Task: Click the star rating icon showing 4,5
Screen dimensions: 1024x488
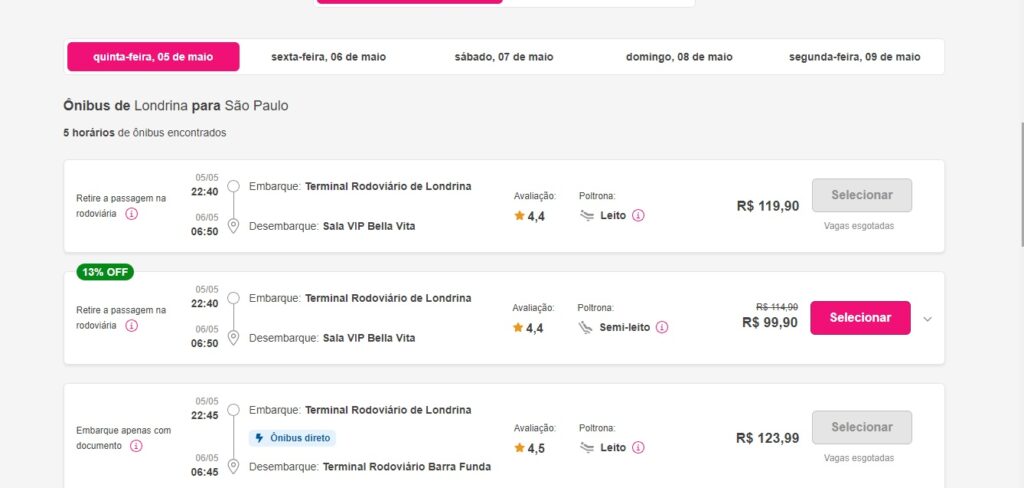Action: 519,447
